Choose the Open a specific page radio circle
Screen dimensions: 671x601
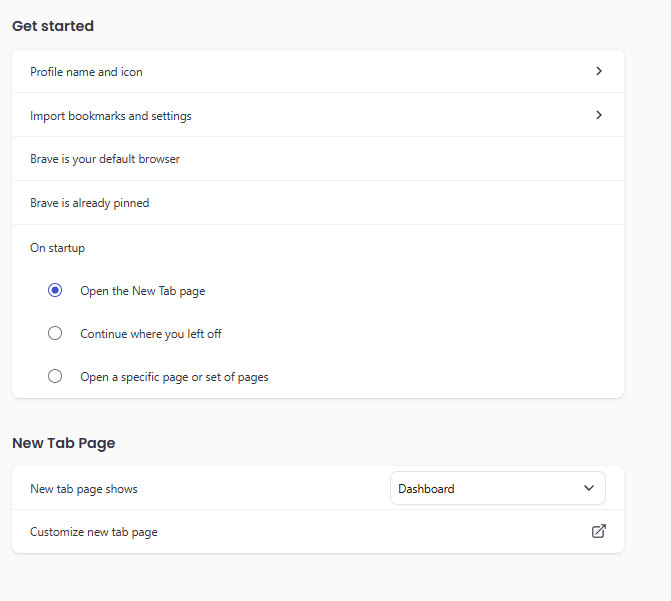coord(55,377)
